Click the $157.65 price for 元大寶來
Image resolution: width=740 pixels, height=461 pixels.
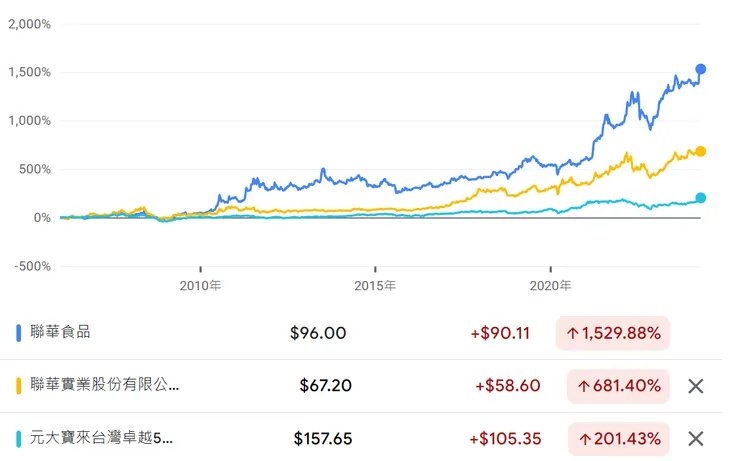(319, 438)
